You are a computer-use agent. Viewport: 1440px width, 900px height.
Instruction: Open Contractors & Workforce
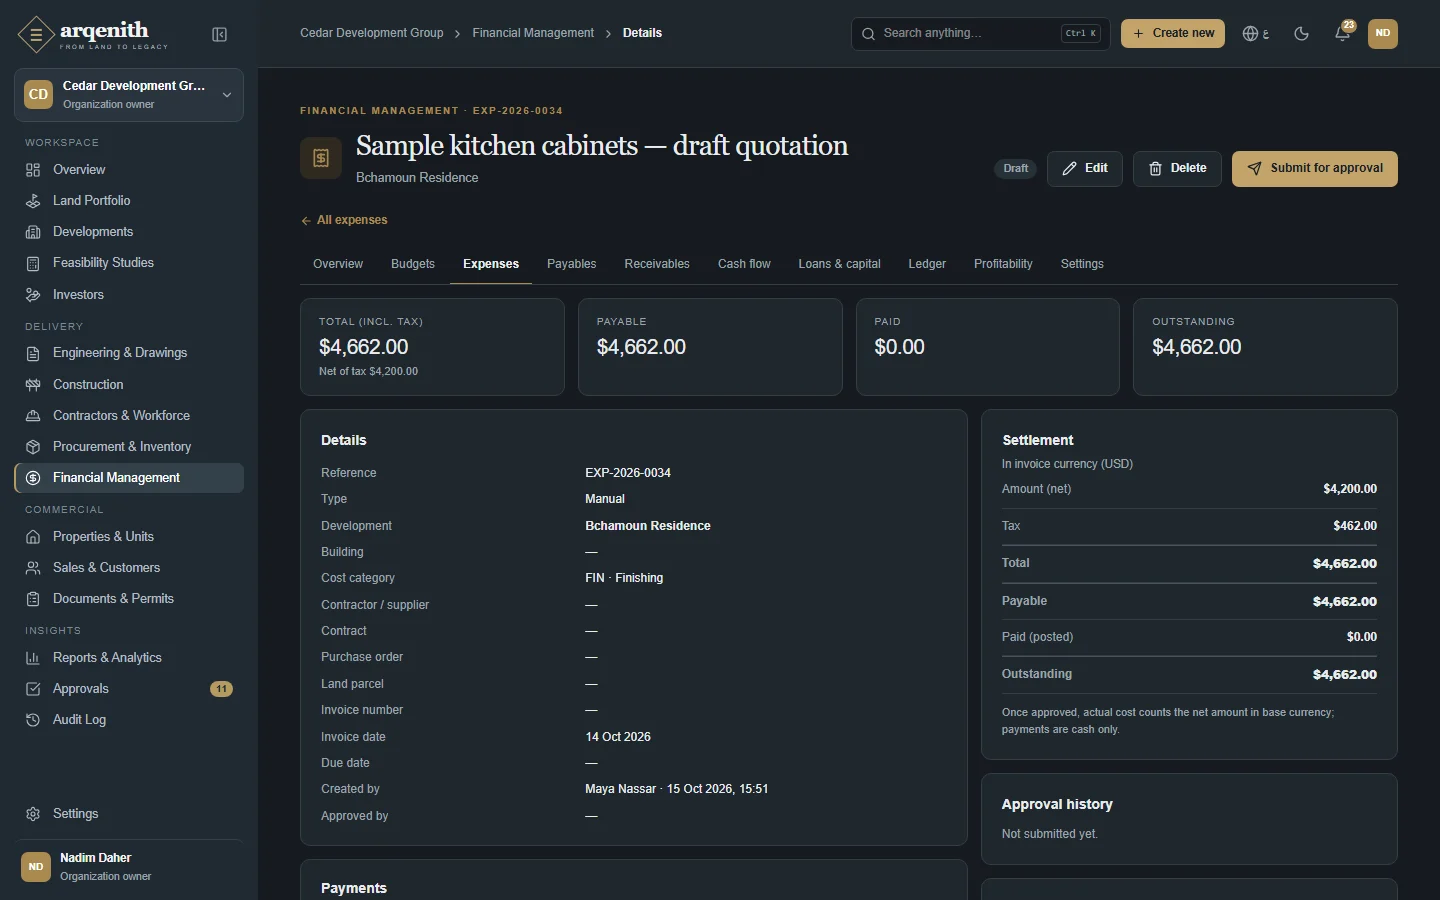(x=129, y=416)
